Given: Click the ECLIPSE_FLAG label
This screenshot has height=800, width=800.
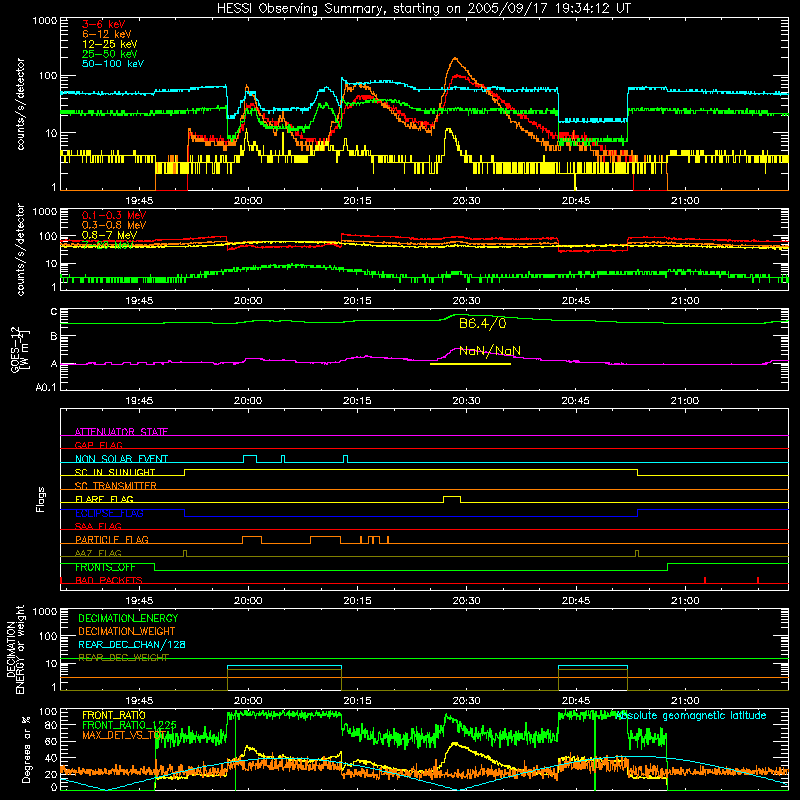Looking at the screenshot, I should click(x=109, y=513).
